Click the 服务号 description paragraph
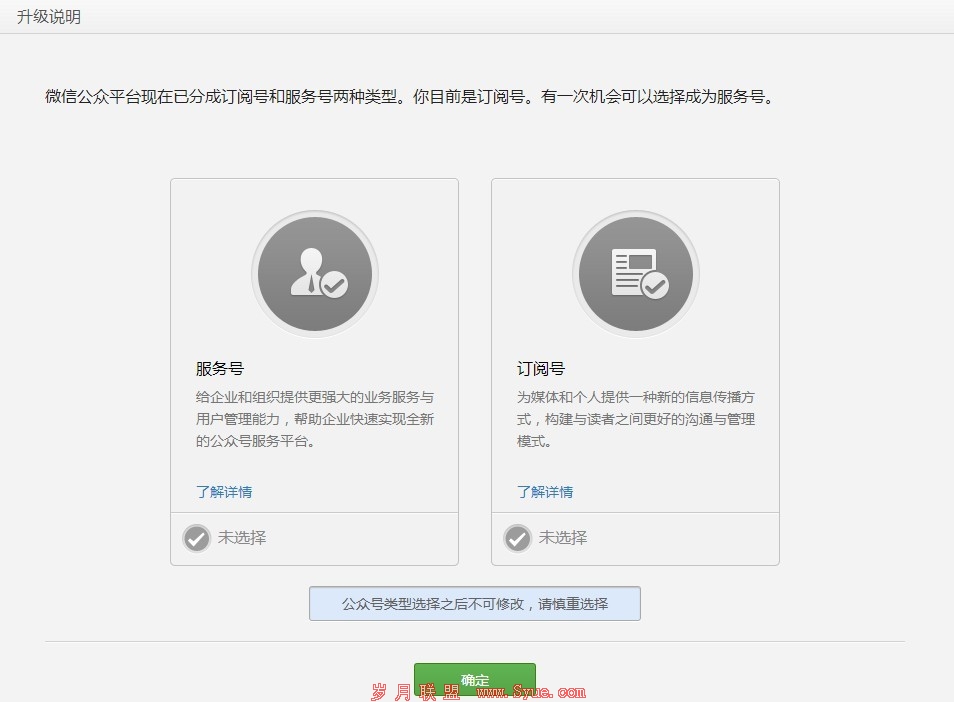 point(315,419)
